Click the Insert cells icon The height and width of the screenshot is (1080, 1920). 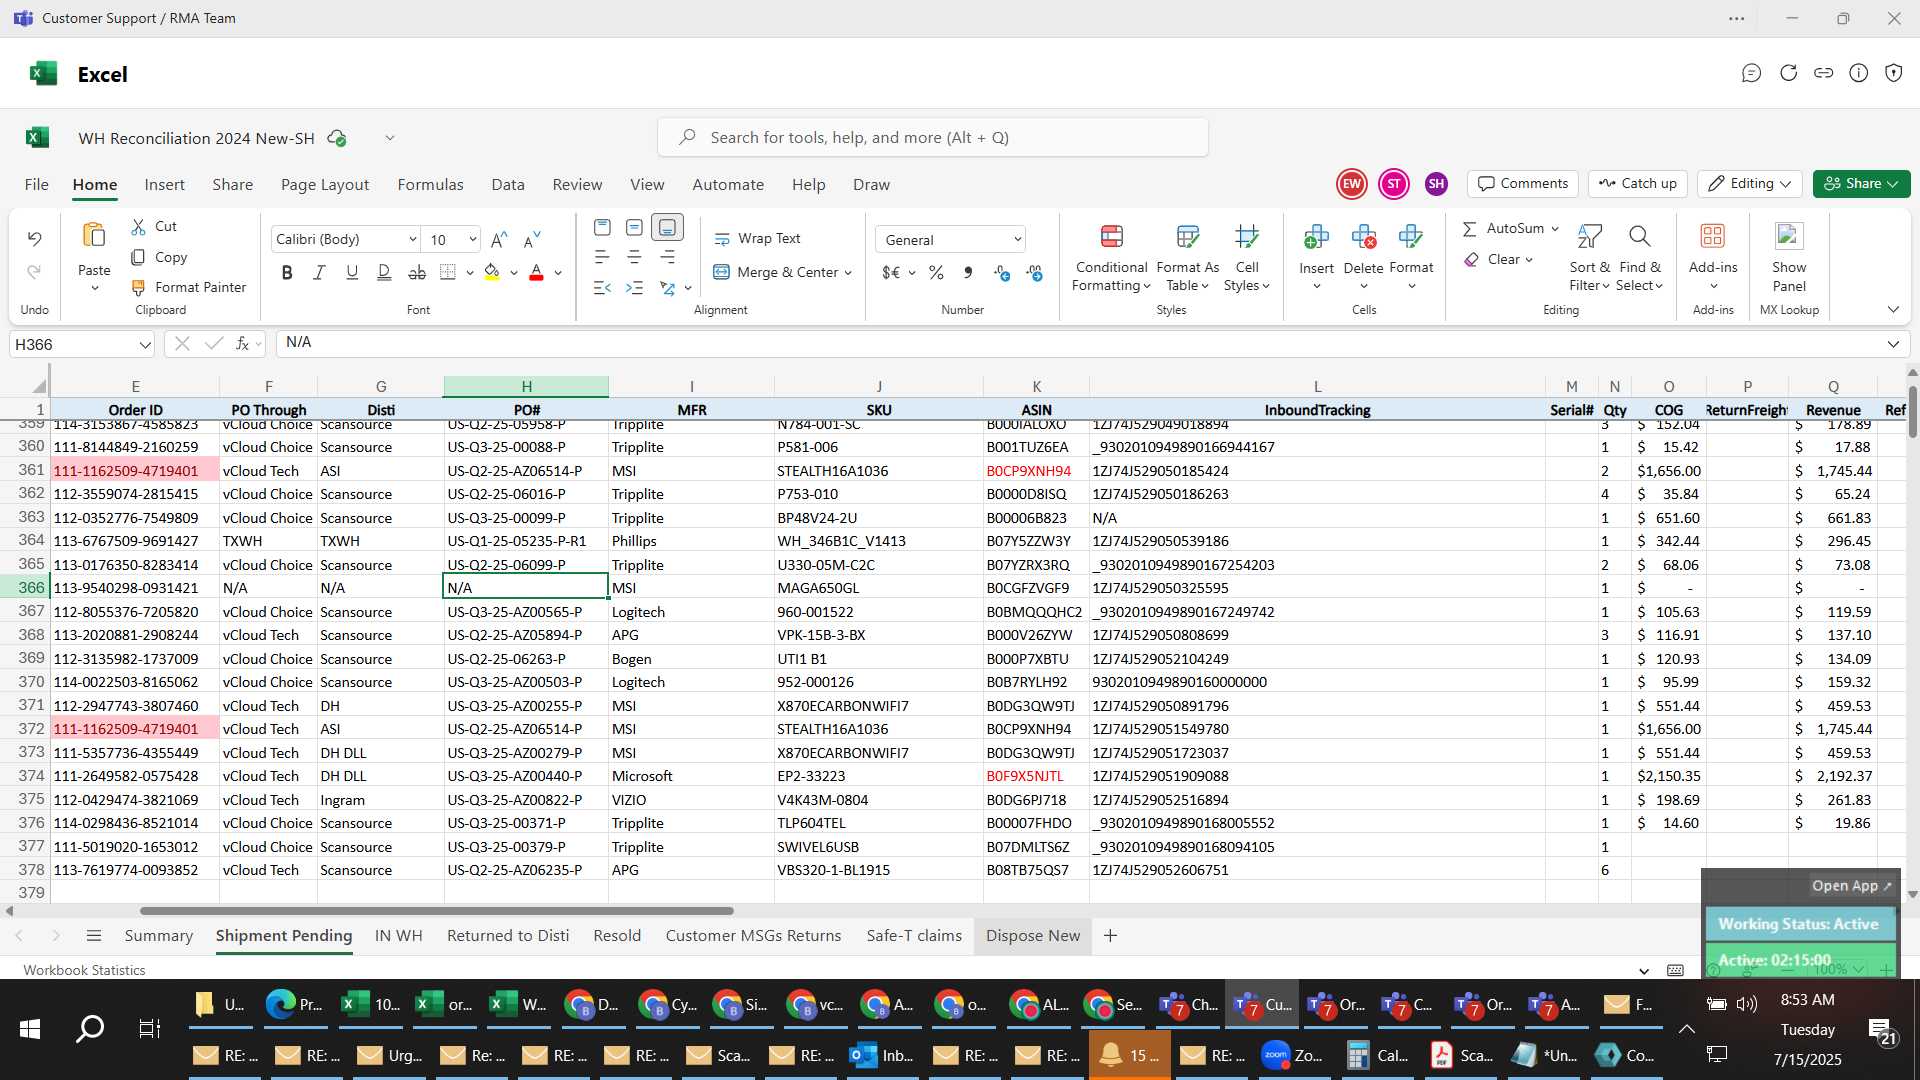(x=1316, y=236)
